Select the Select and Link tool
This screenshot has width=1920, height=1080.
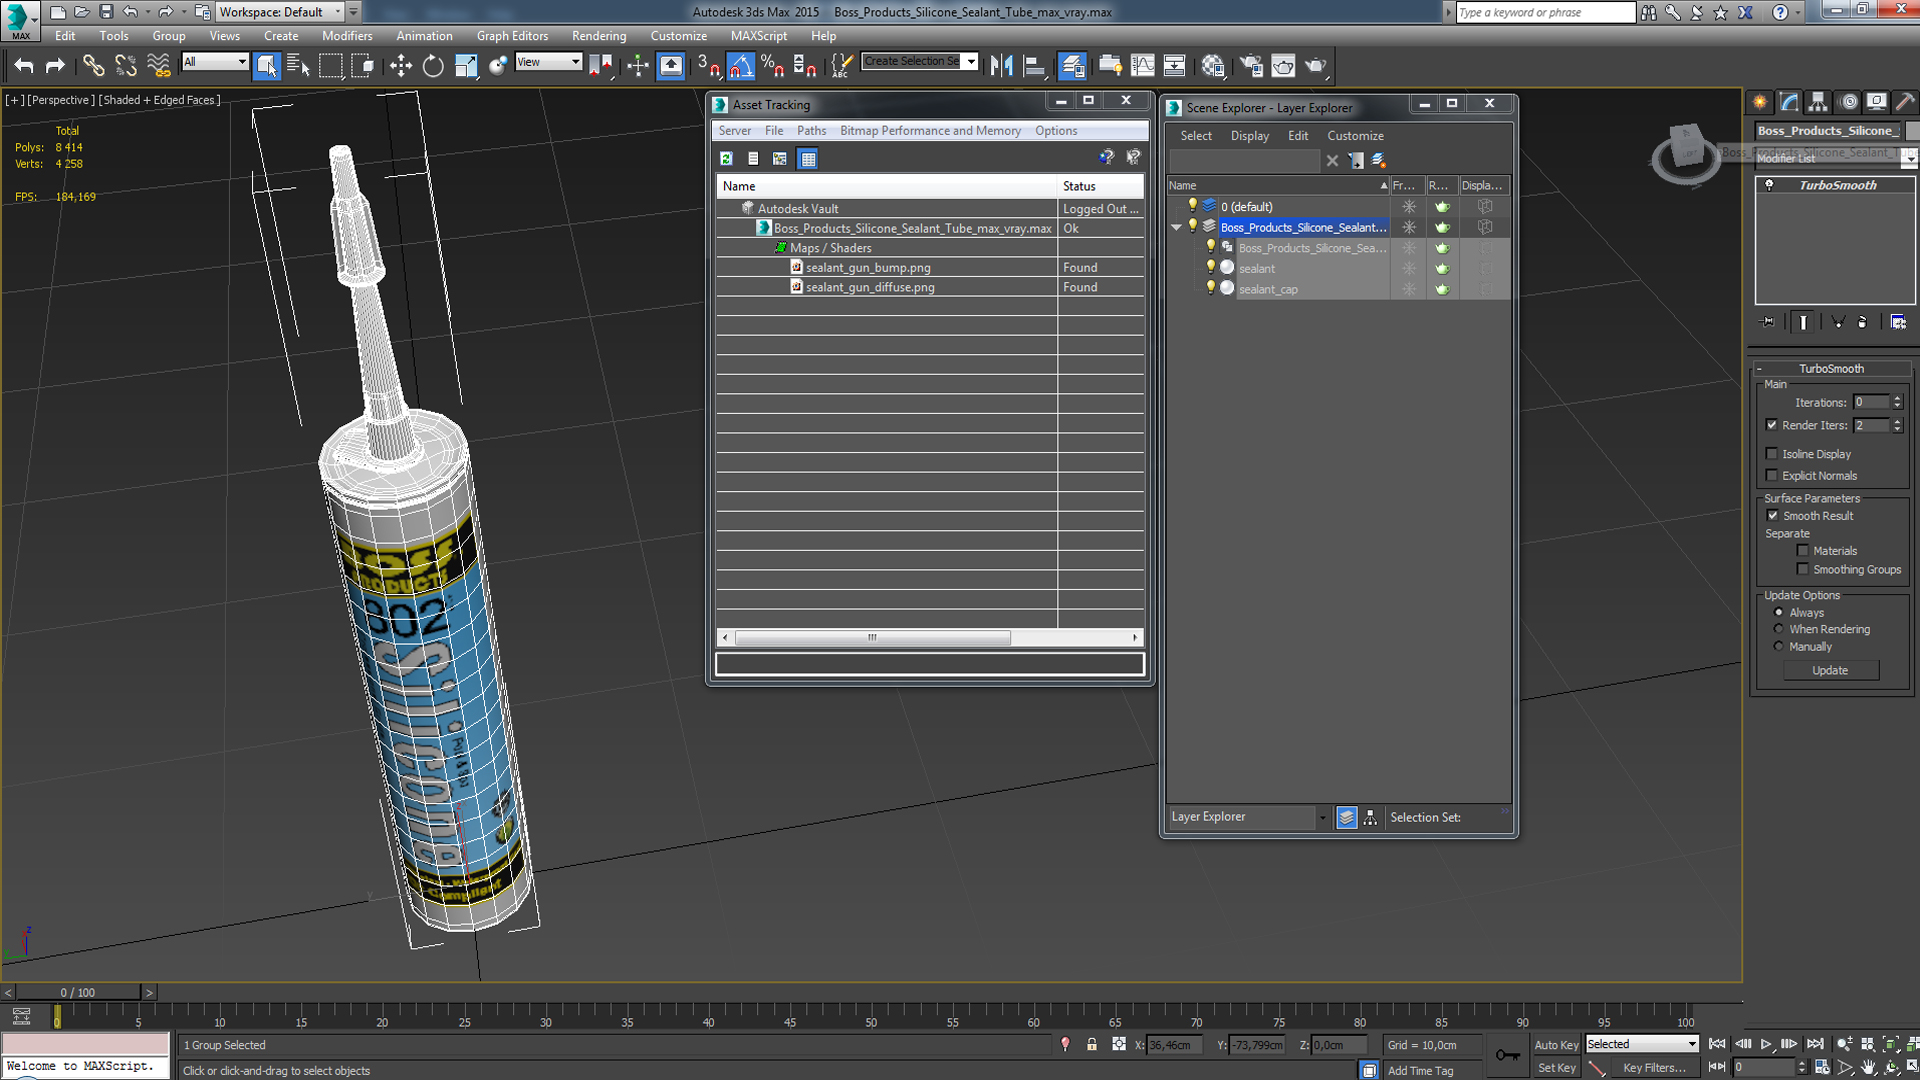(x=93, y=66)
